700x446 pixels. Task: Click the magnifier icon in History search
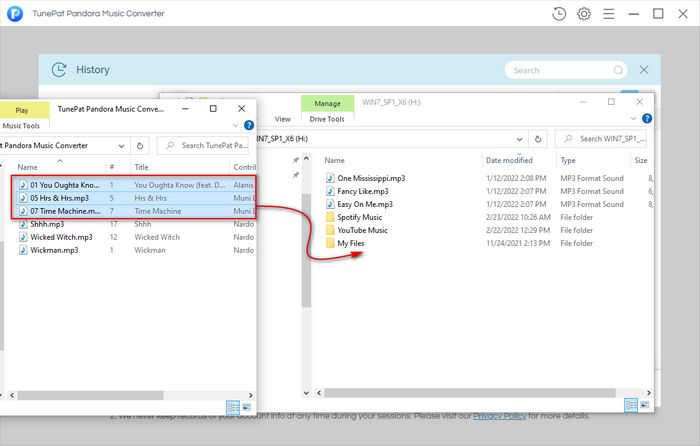pyautogui.click(x=618, y=70)
